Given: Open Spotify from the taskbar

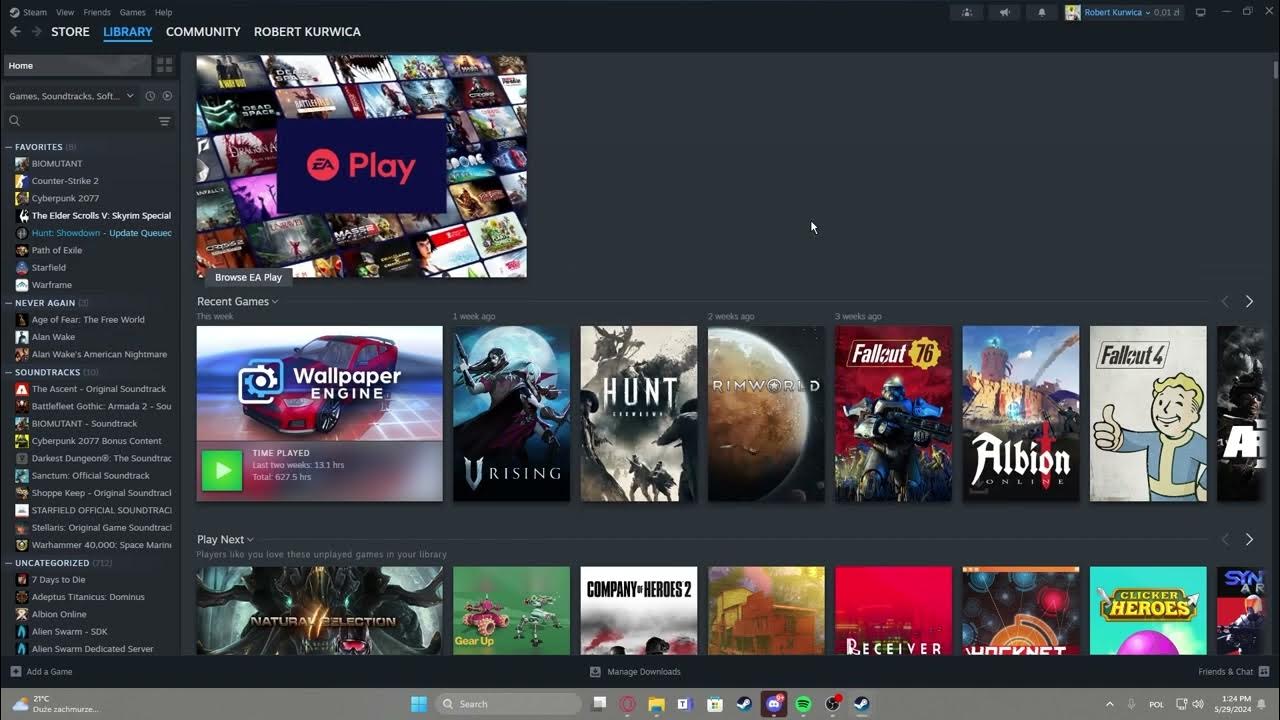Looking at the screenshot, I should [x=803, y=704].
